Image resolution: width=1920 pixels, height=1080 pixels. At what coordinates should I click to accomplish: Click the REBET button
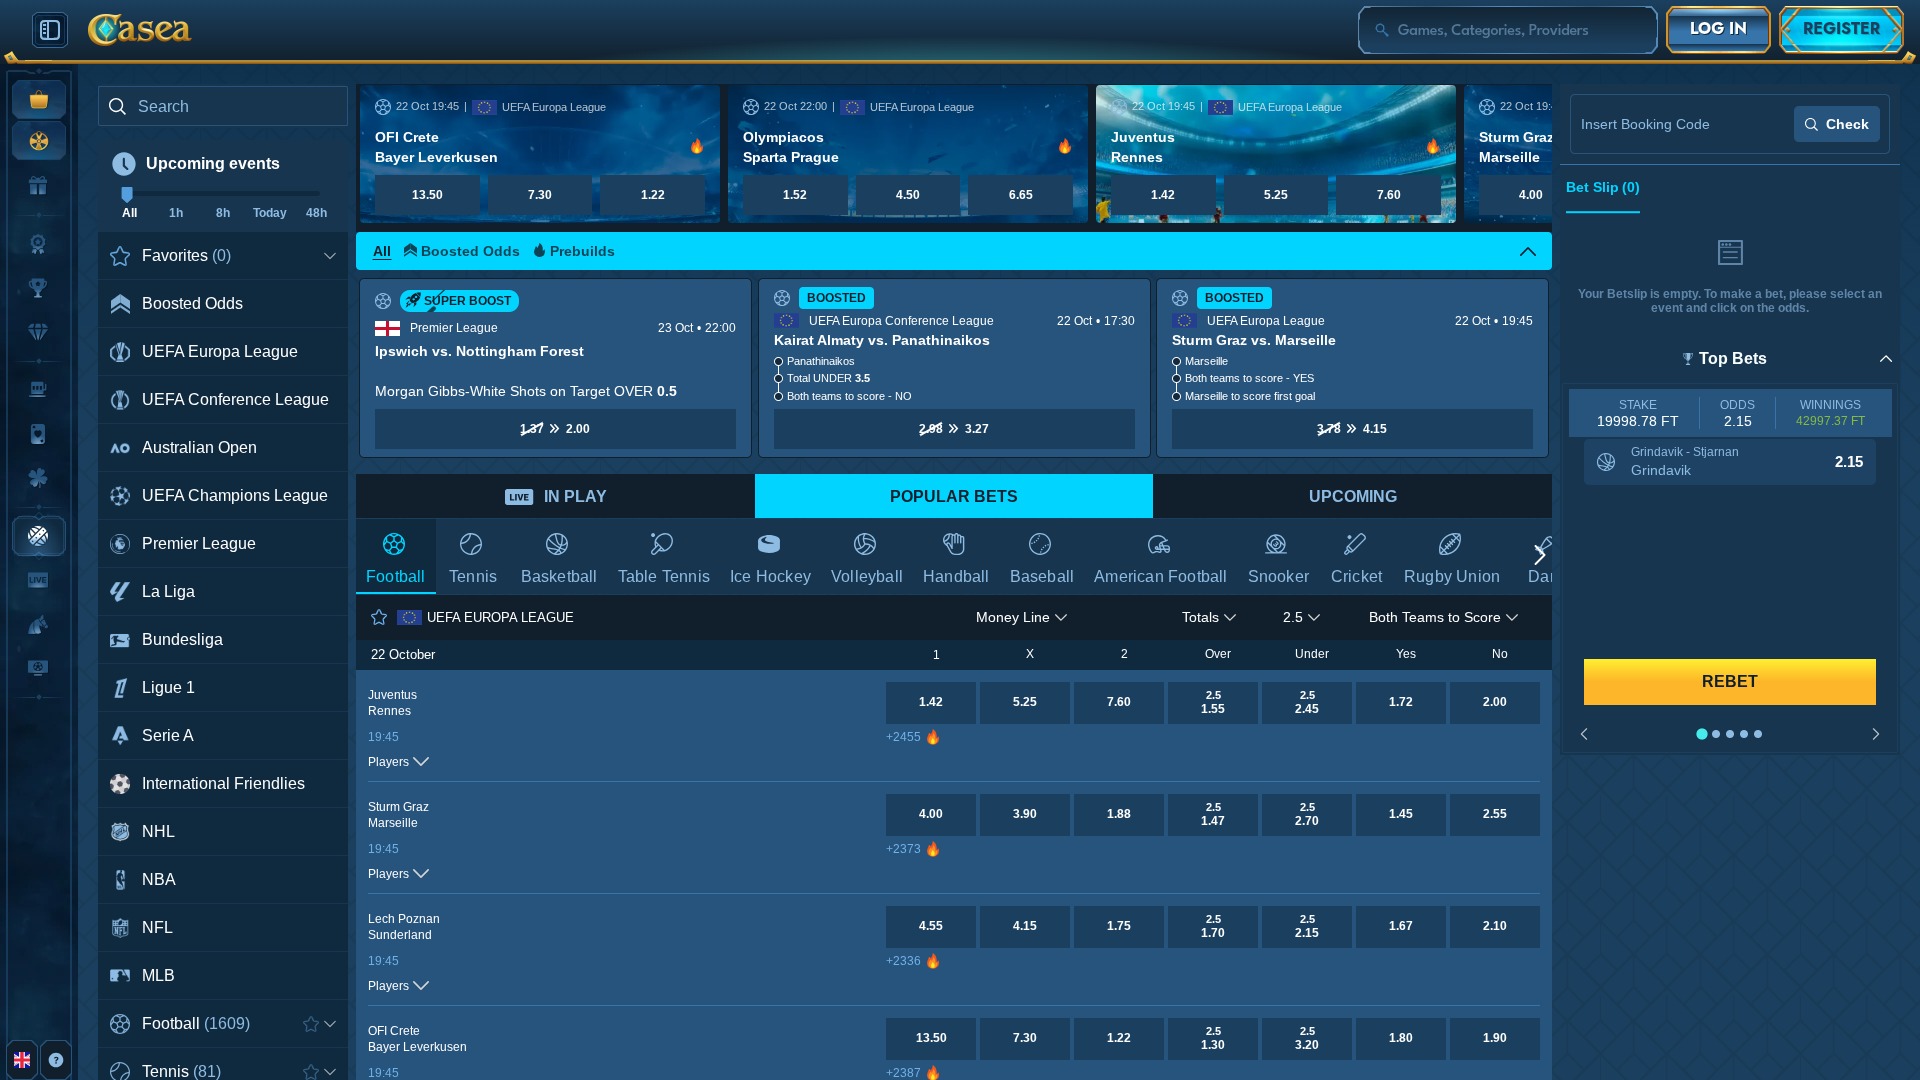tap(1729, 682)
